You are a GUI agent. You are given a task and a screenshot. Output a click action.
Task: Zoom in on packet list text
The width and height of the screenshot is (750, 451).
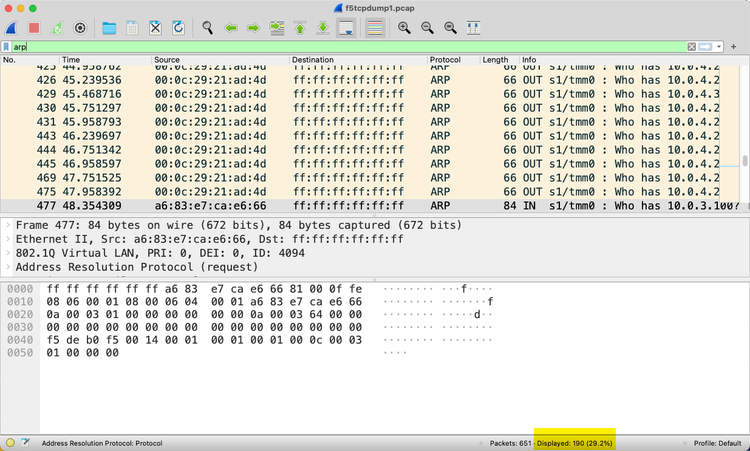[x=404, y=28]
